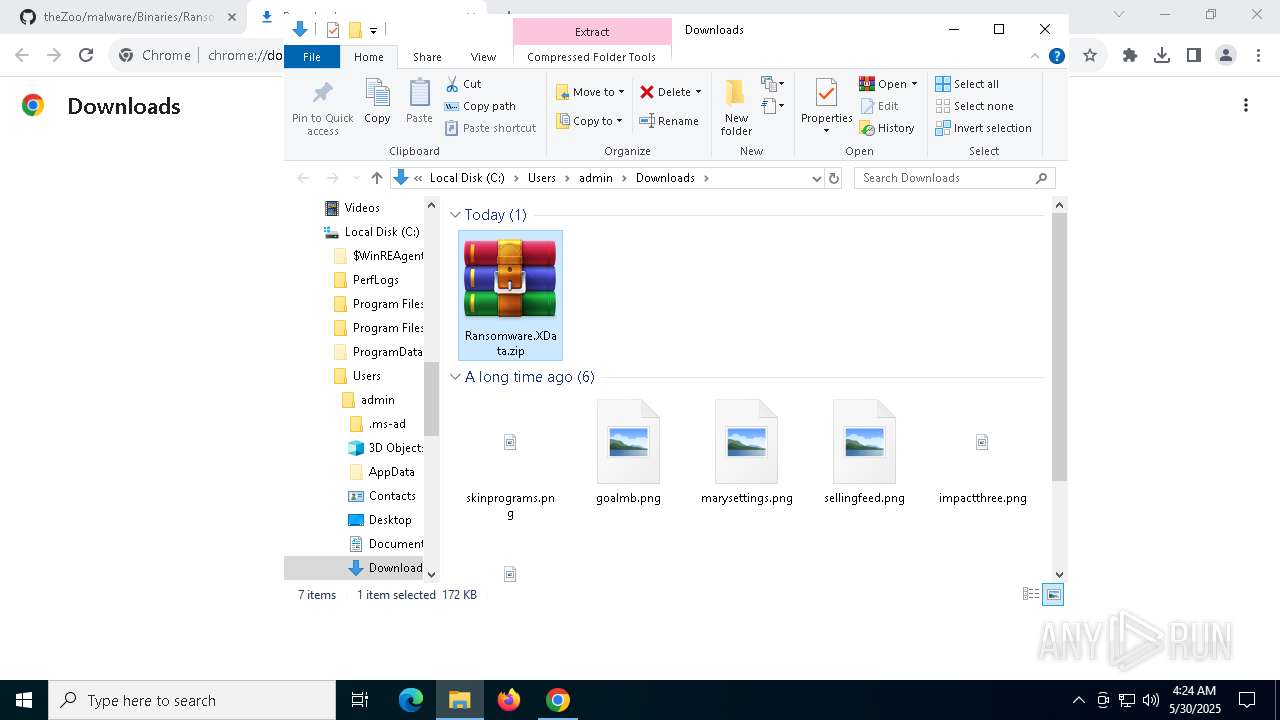The height and width of the screenshot is (720, 1280).
Task: Switch to the View ribbon tab
Action: click(483, 57)
